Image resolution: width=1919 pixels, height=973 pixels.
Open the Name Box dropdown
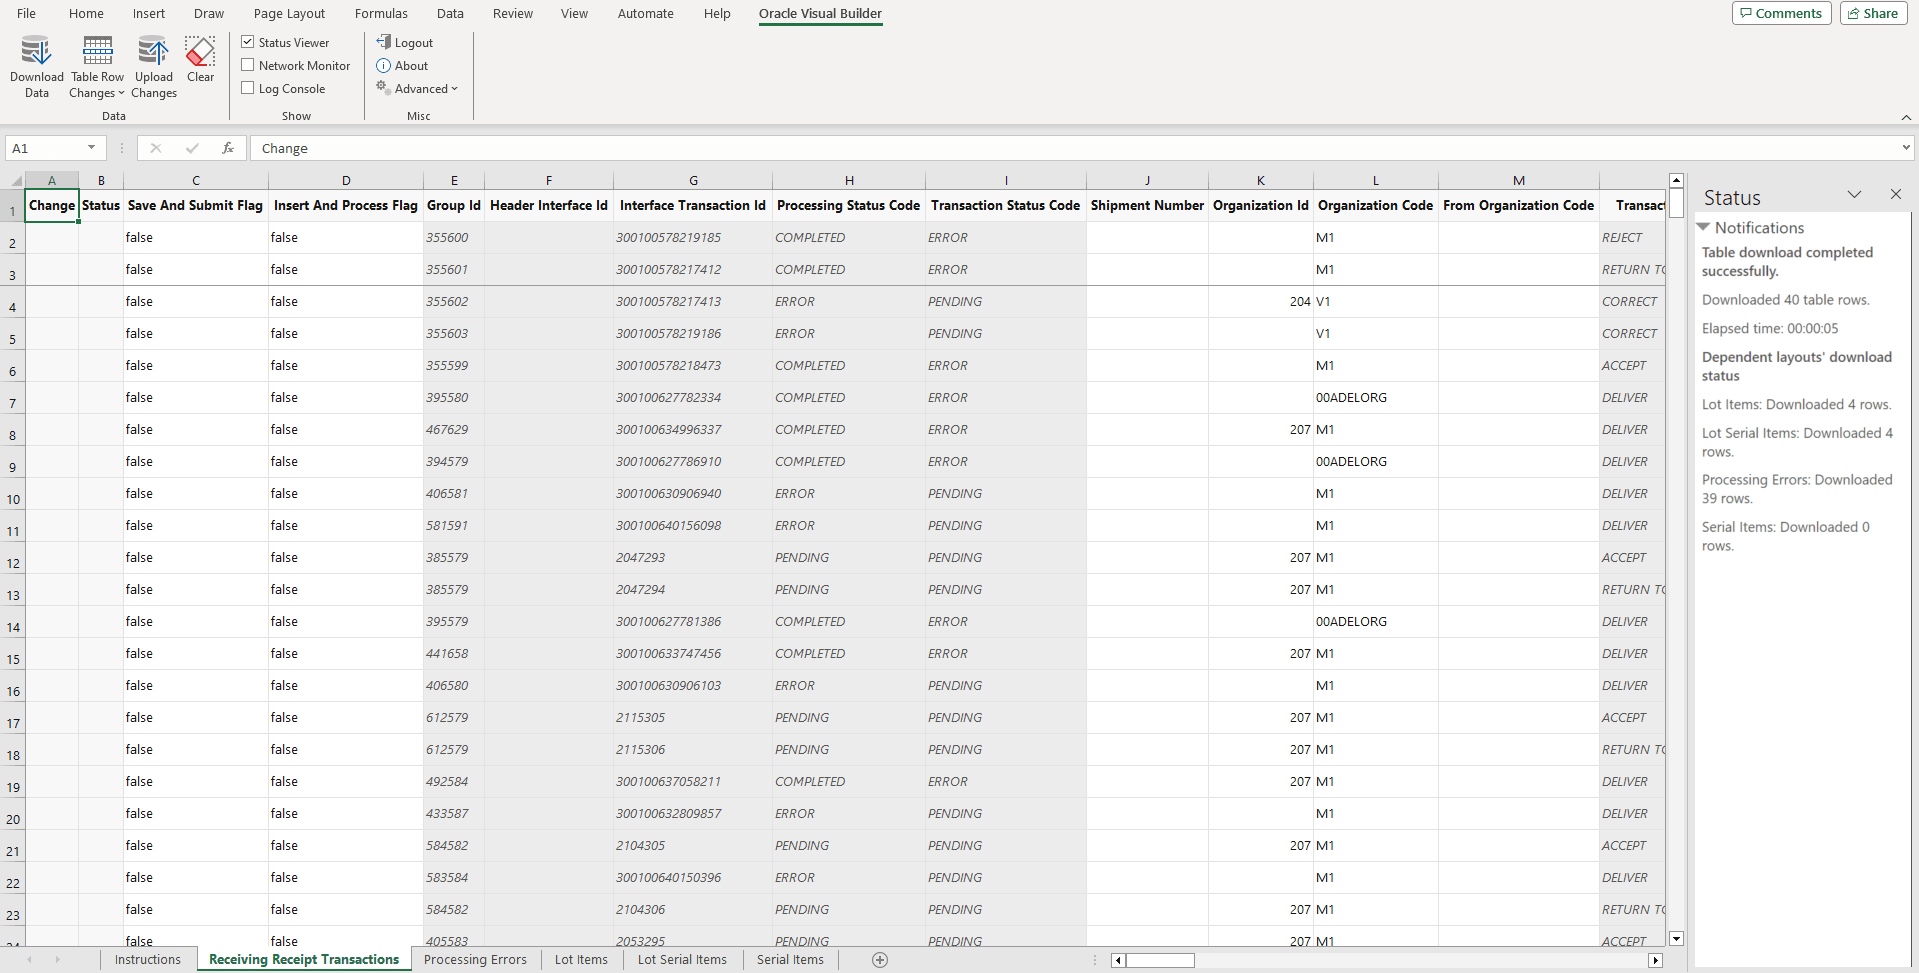coord(92,147)
